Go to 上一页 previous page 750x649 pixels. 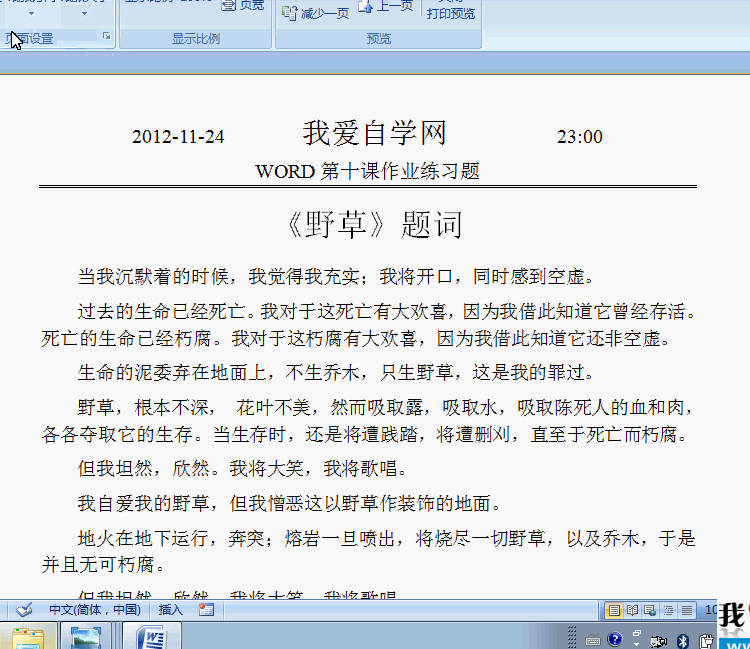coord(386,6)
